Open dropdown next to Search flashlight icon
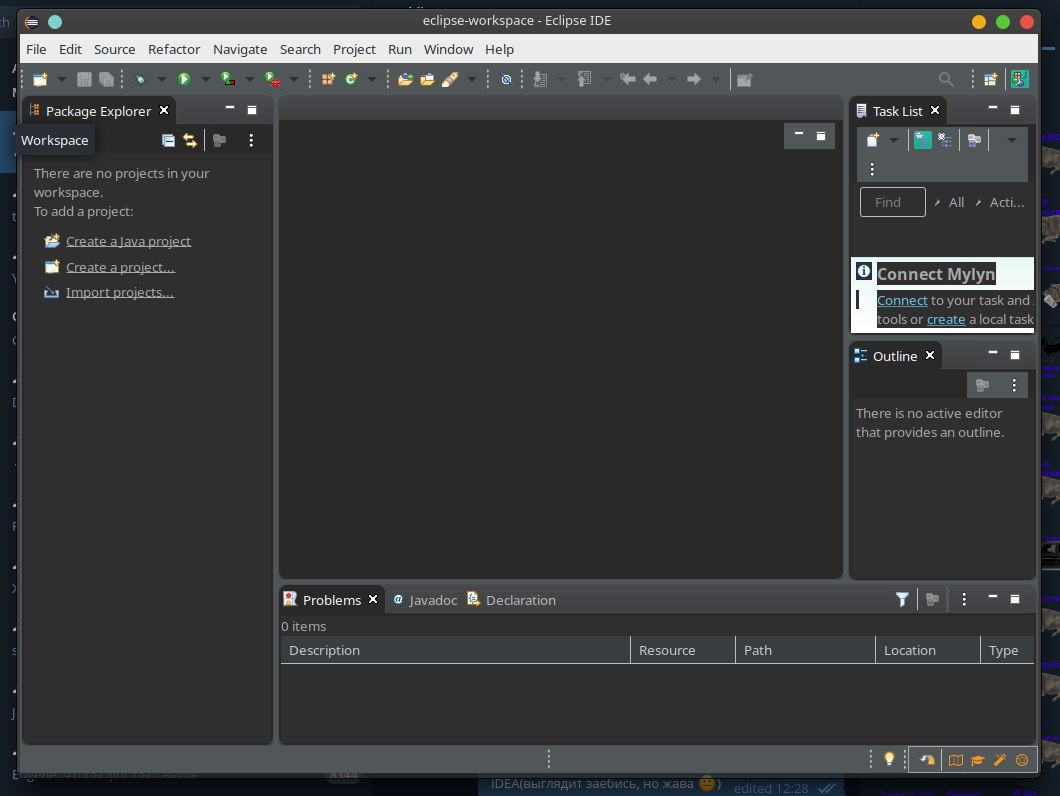This screenshot has width=1060, height=796. [472, 79]
